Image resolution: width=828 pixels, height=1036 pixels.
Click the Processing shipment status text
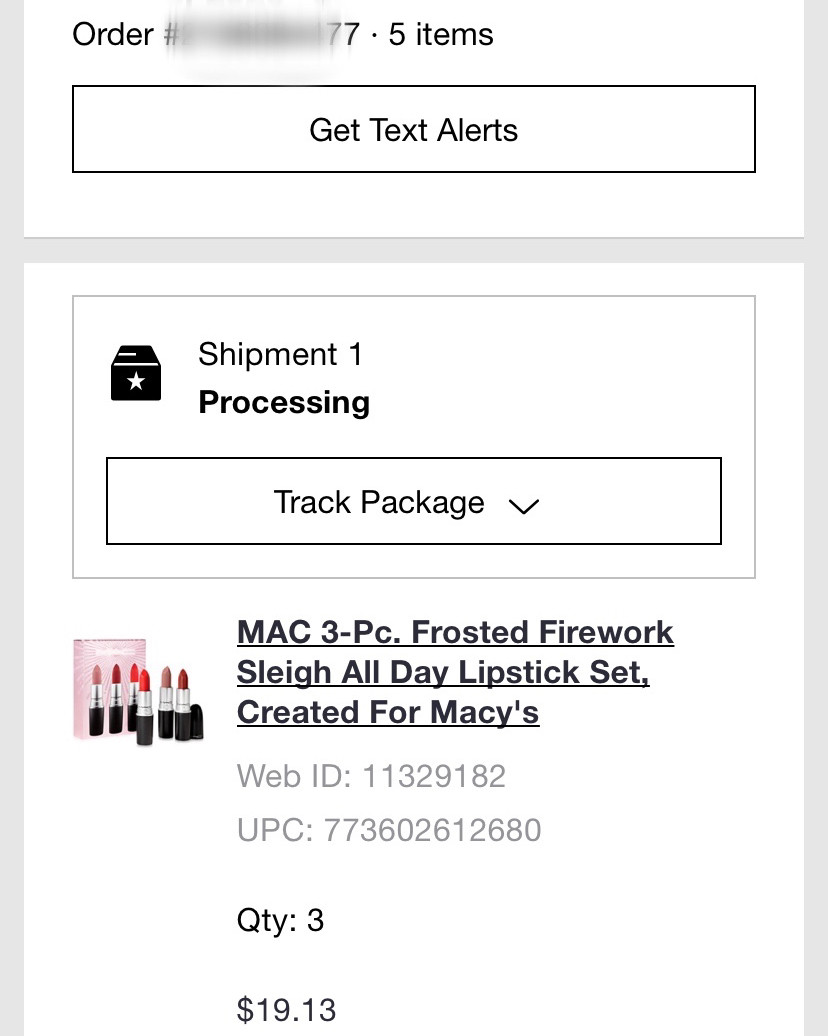pos(284,402)
